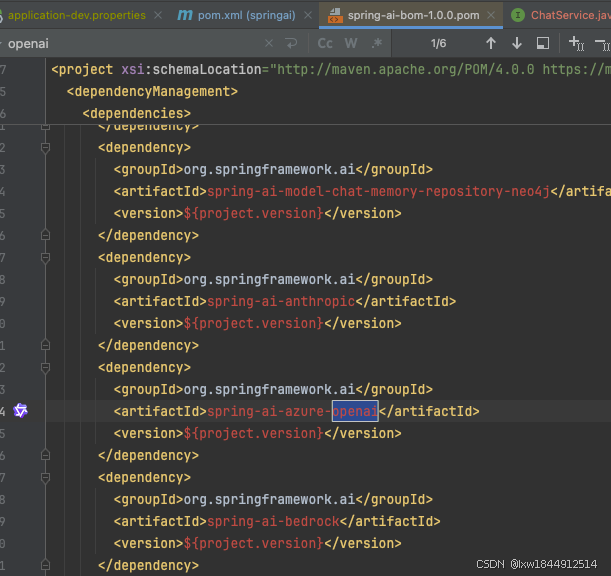This screenshot has width=611, height=576.
Task: Focus the search field containing openai
Action: pos(132,43)
